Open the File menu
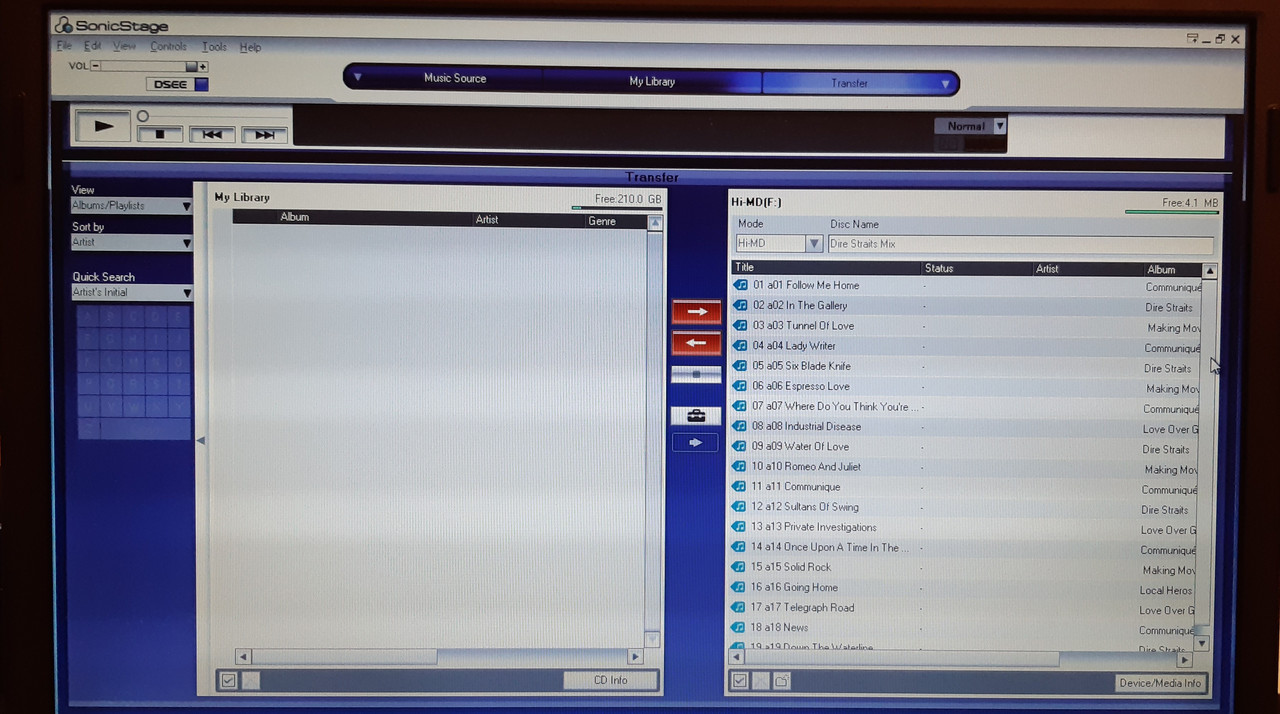The image size is (1280, 714). pos(64,46)
